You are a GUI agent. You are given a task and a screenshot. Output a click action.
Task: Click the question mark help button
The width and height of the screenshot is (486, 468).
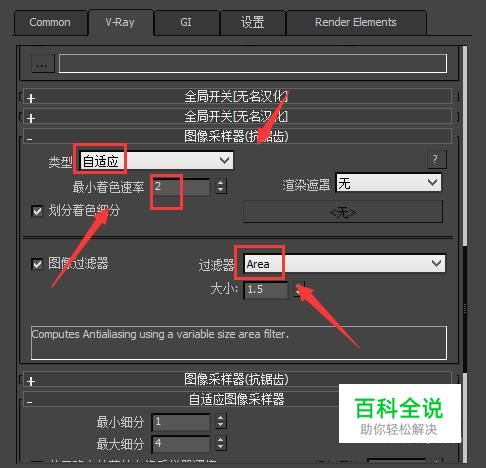click(x=436, y=160)
